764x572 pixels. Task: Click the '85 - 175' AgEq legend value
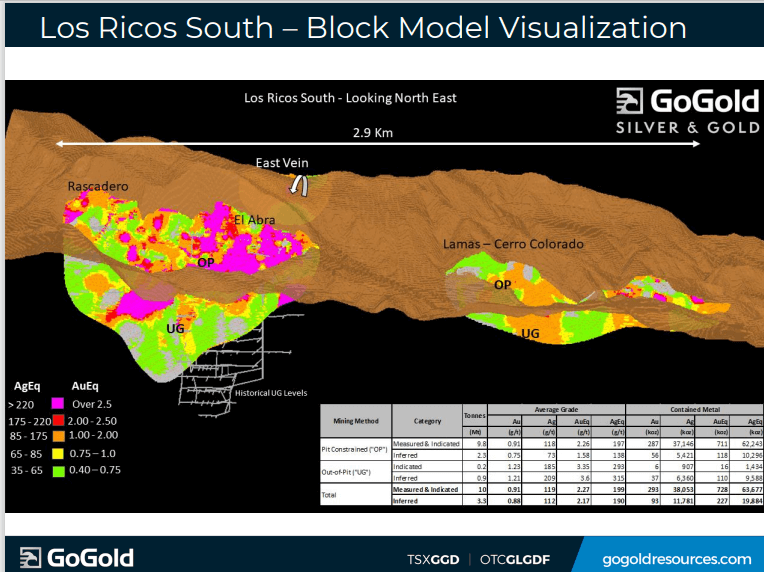(28, 436)
